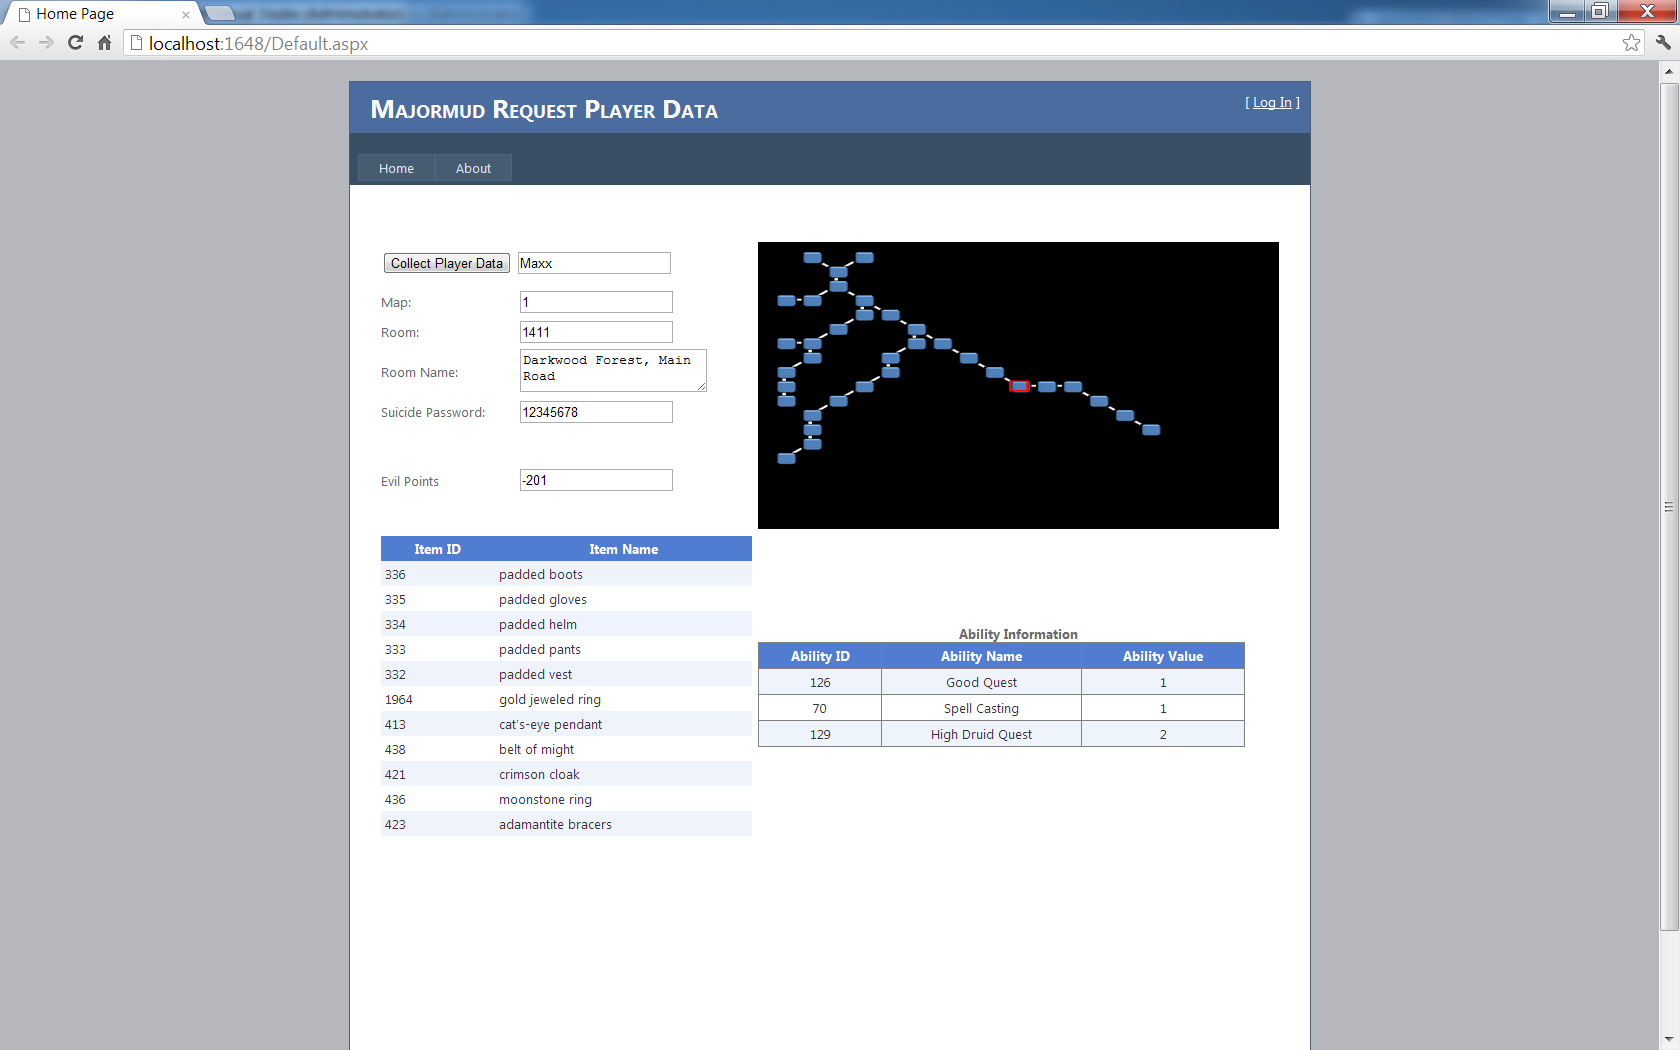
Task: Select the padded pants row
Action: [566, 649]
